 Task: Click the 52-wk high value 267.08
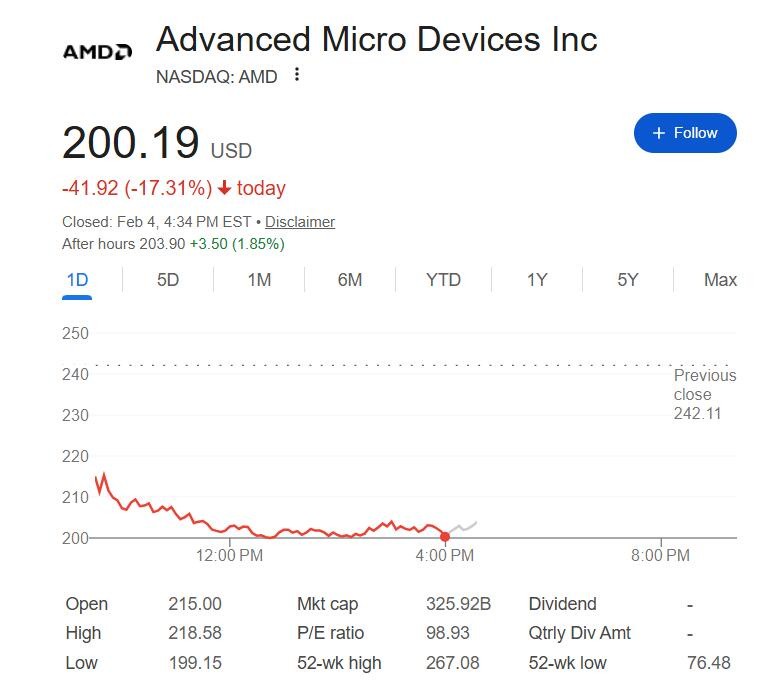pos(452,662)
